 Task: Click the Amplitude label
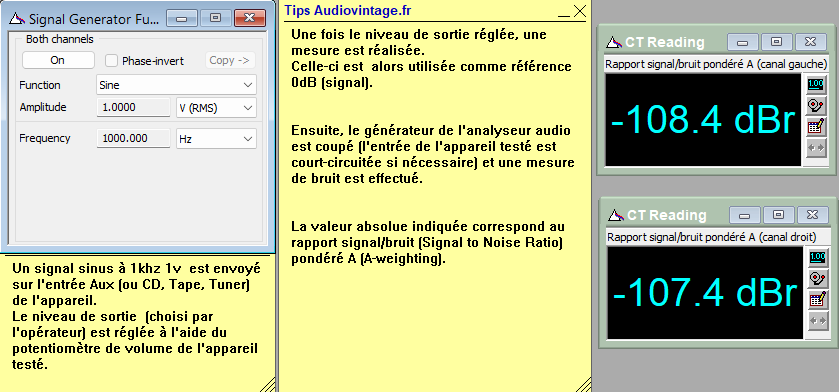[43, 107]
